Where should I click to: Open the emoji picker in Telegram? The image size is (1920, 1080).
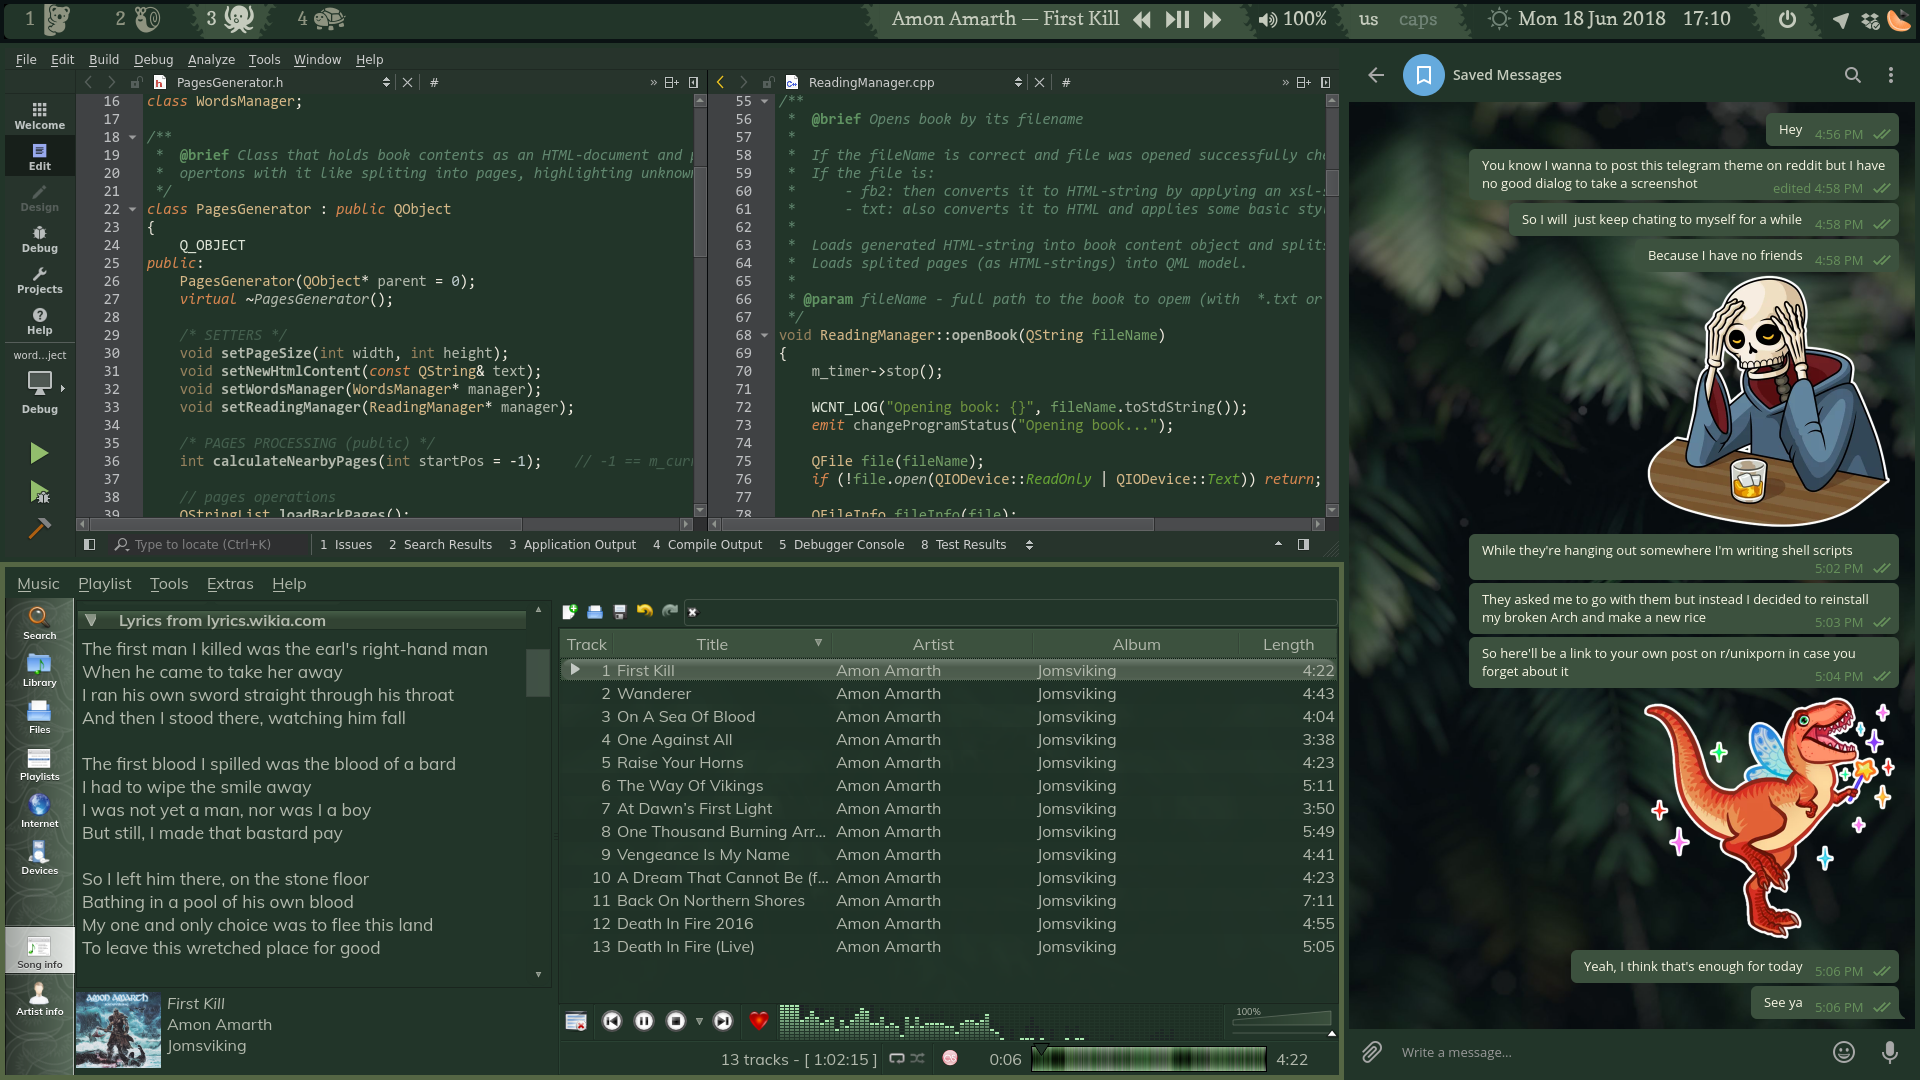pos(1844,1052)
